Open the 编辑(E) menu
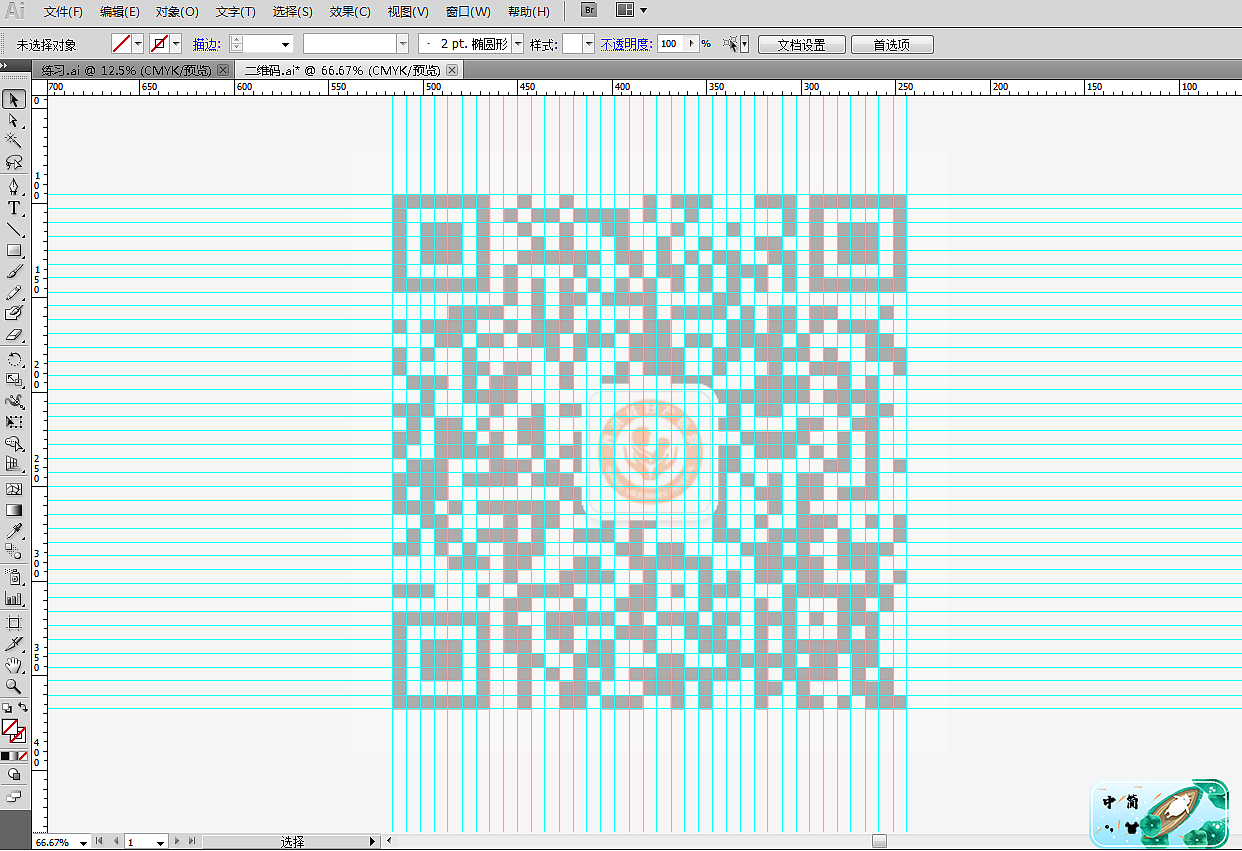This screenshot has height=851, width=1242. 120,11
